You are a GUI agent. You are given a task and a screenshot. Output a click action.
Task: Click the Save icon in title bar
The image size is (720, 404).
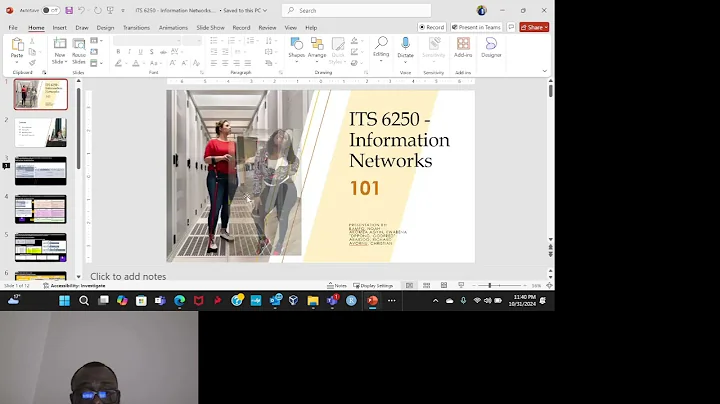pos(69,10)
